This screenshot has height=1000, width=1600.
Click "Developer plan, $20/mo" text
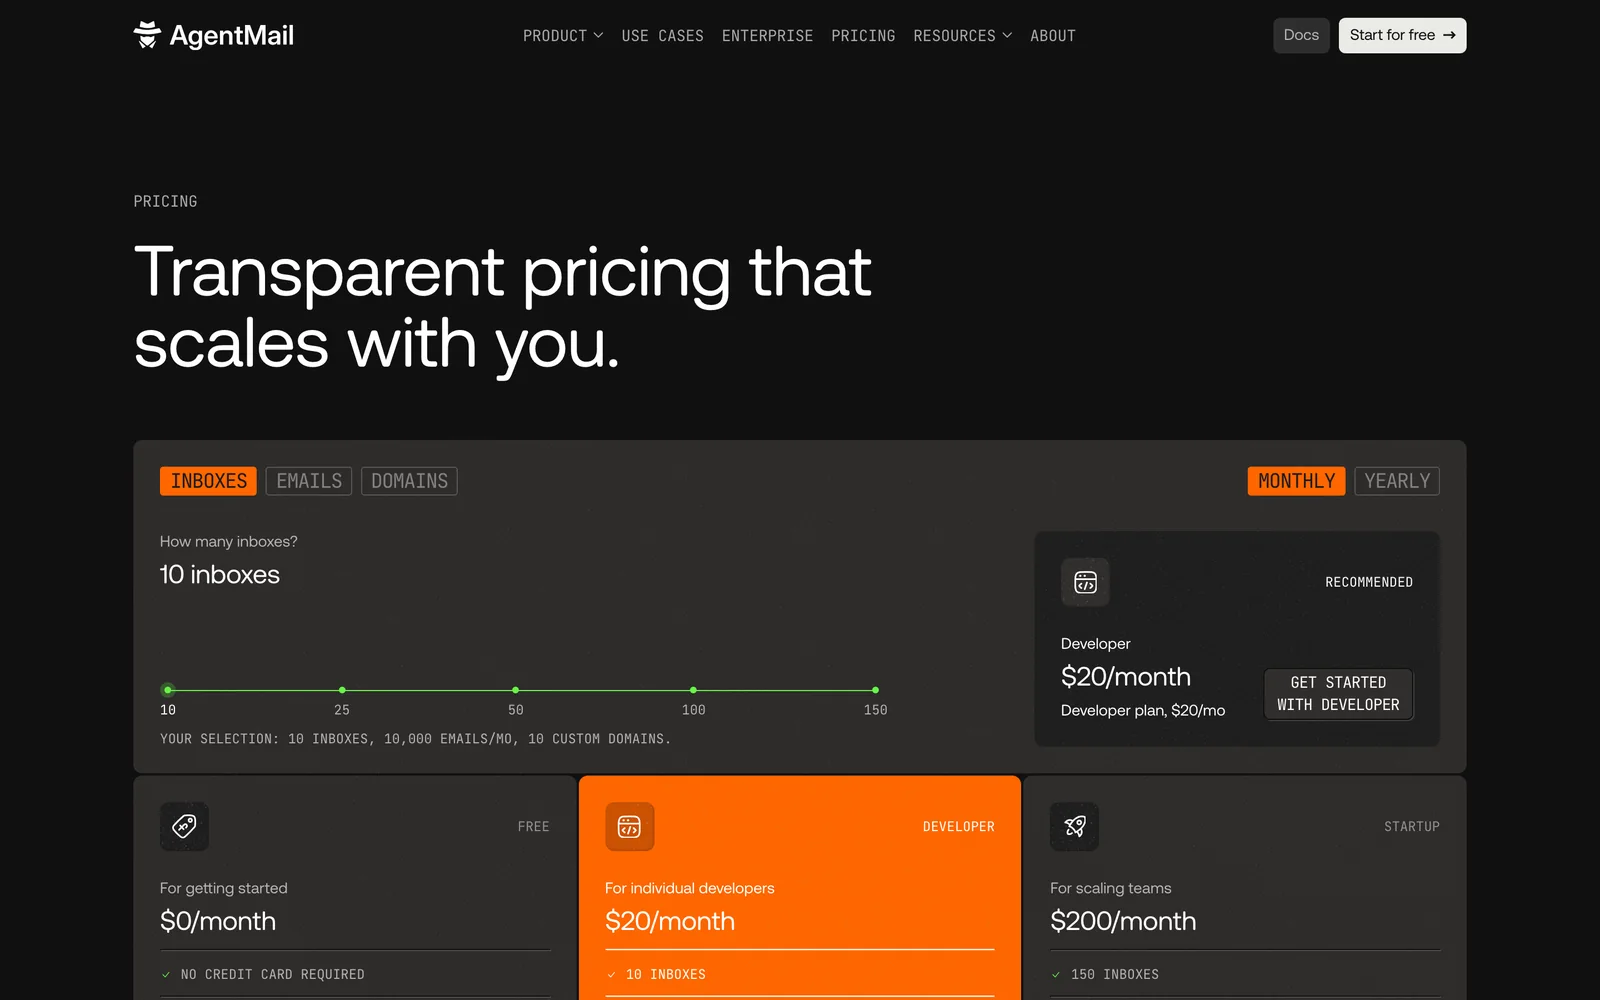[1143, 710]
